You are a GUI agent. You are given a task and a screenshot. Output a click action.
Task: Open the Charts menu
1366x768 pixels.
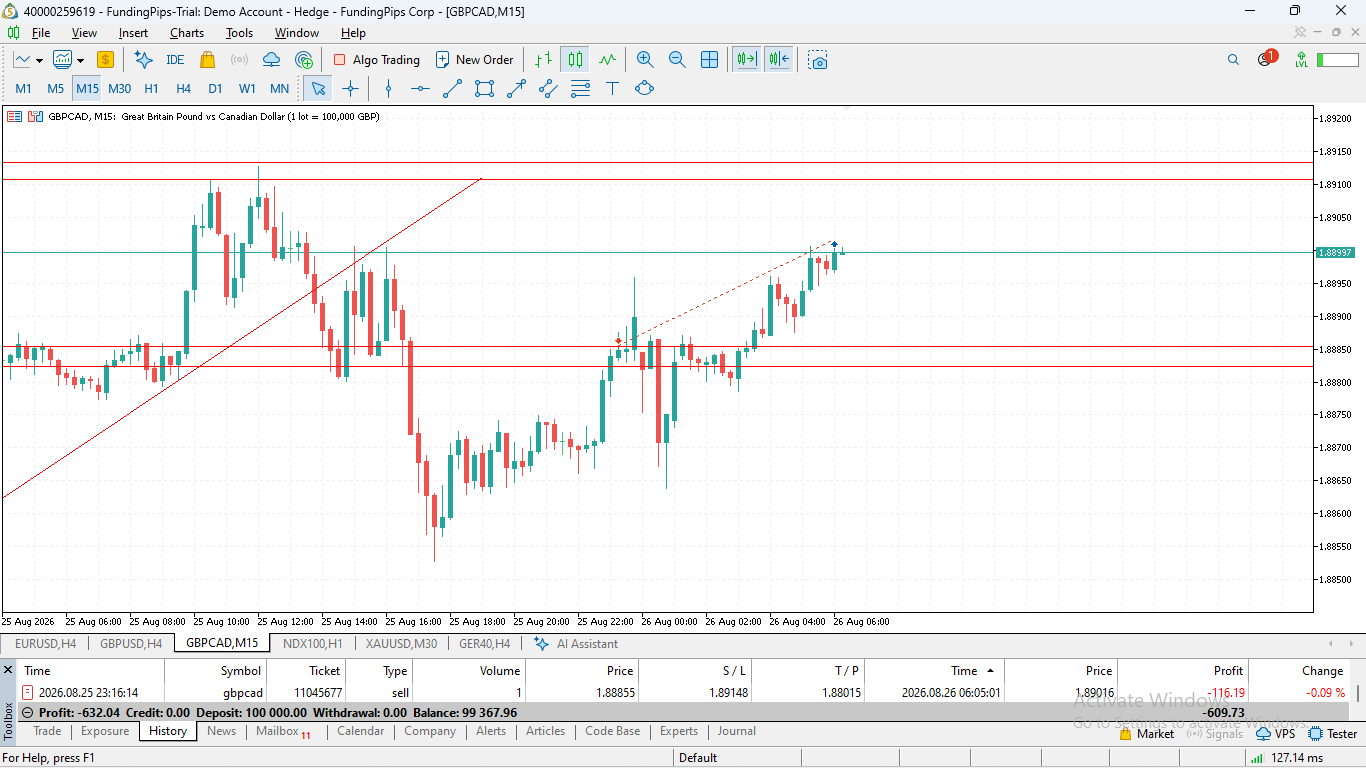187,33
